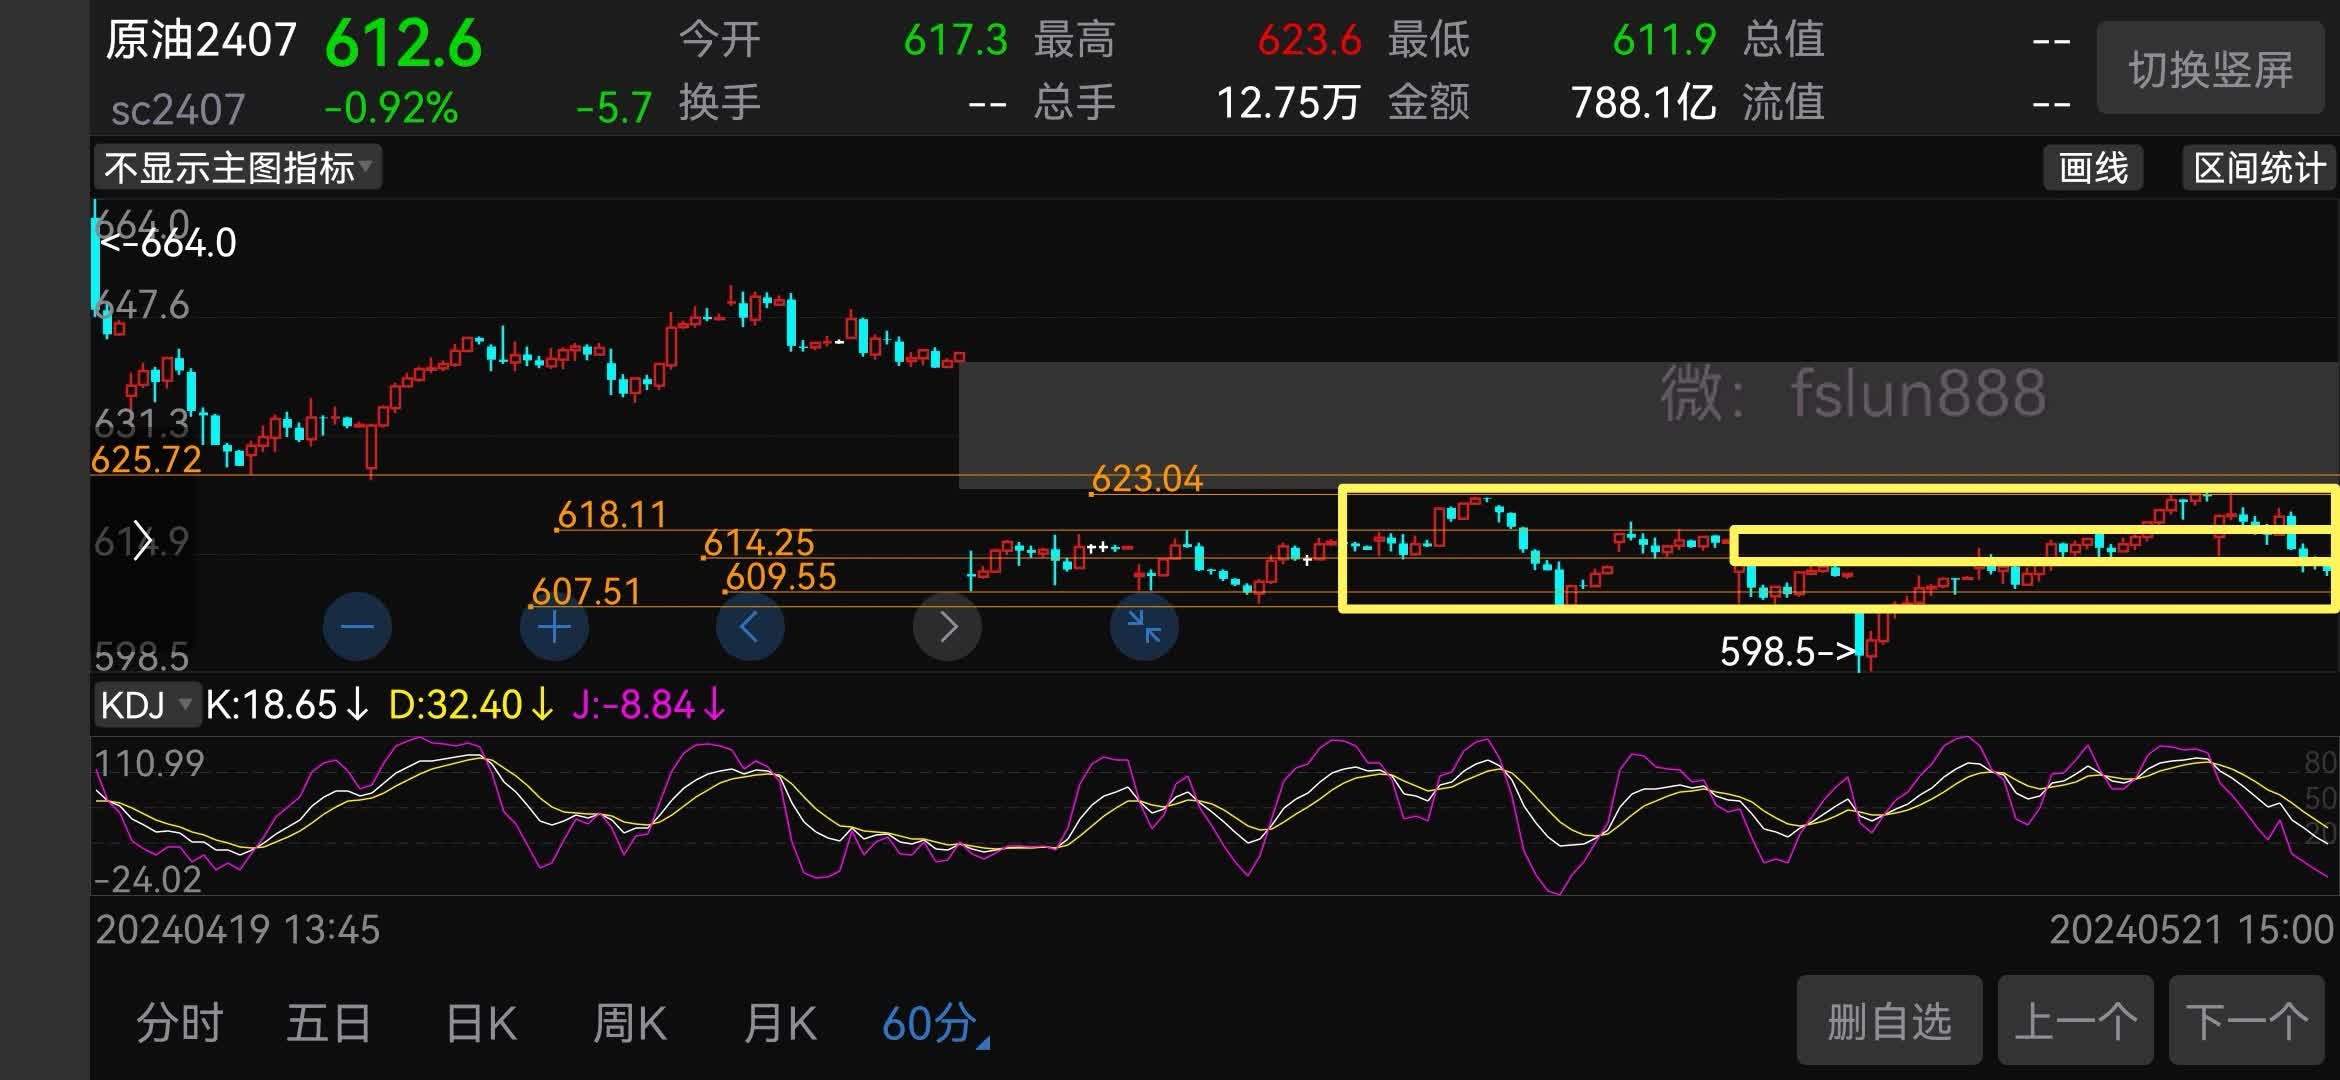This screenshot has width=2340, height=1080.
Task: Open KDJ indicator selector dropdown
Action: 146,705
